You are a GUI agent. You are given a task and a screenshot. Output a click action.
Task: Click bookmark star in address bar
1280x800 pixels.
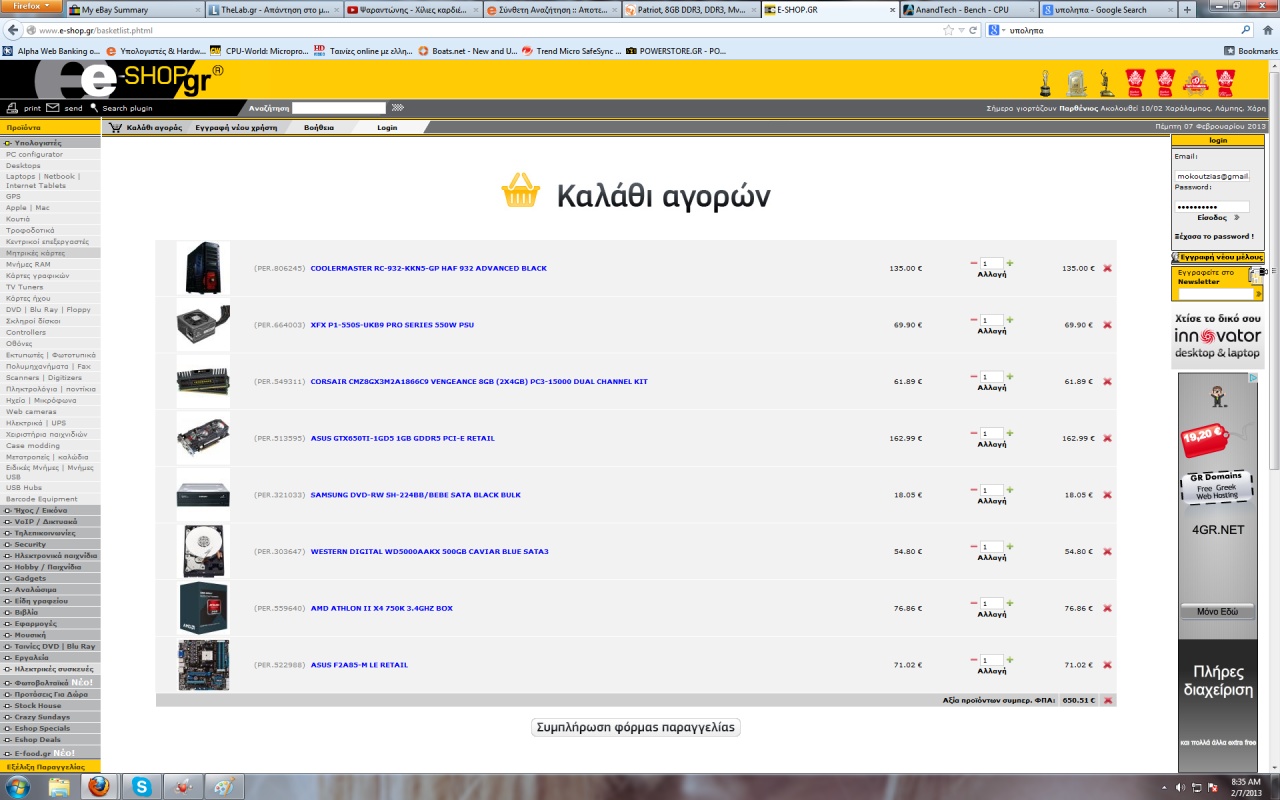click(948, 30)
